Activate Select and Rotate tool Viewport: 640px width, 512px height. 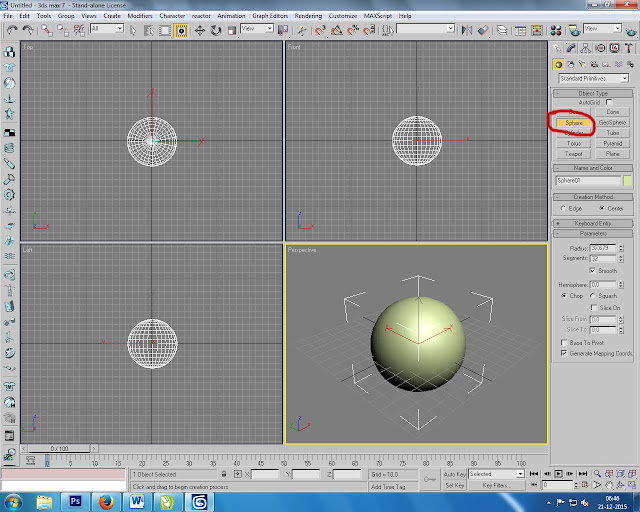coord(216,30)
